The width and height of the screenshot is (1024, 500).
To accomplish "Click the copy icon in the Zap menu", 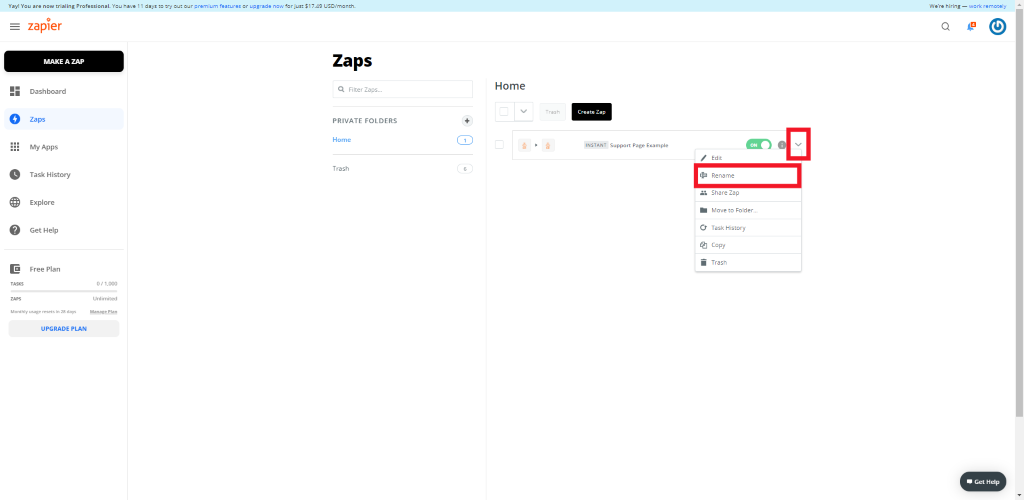I will (703, 245).
